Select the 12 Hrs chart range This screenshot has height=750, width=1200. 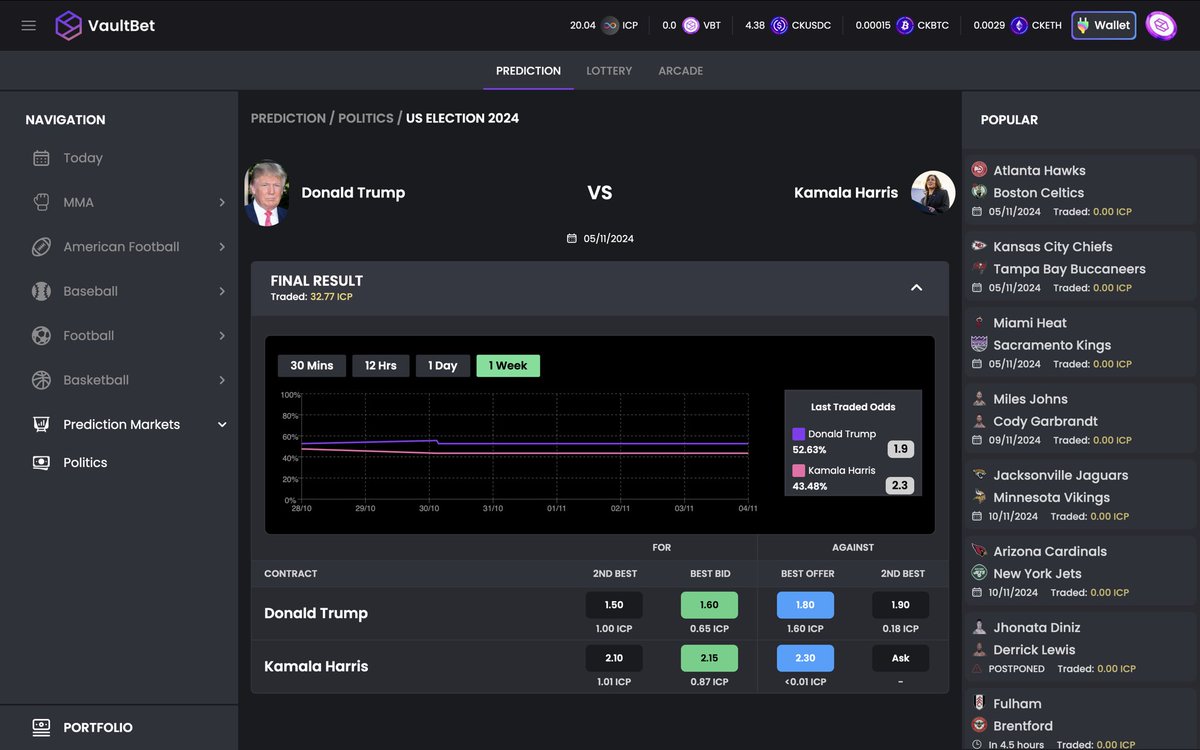pos(380,366)
